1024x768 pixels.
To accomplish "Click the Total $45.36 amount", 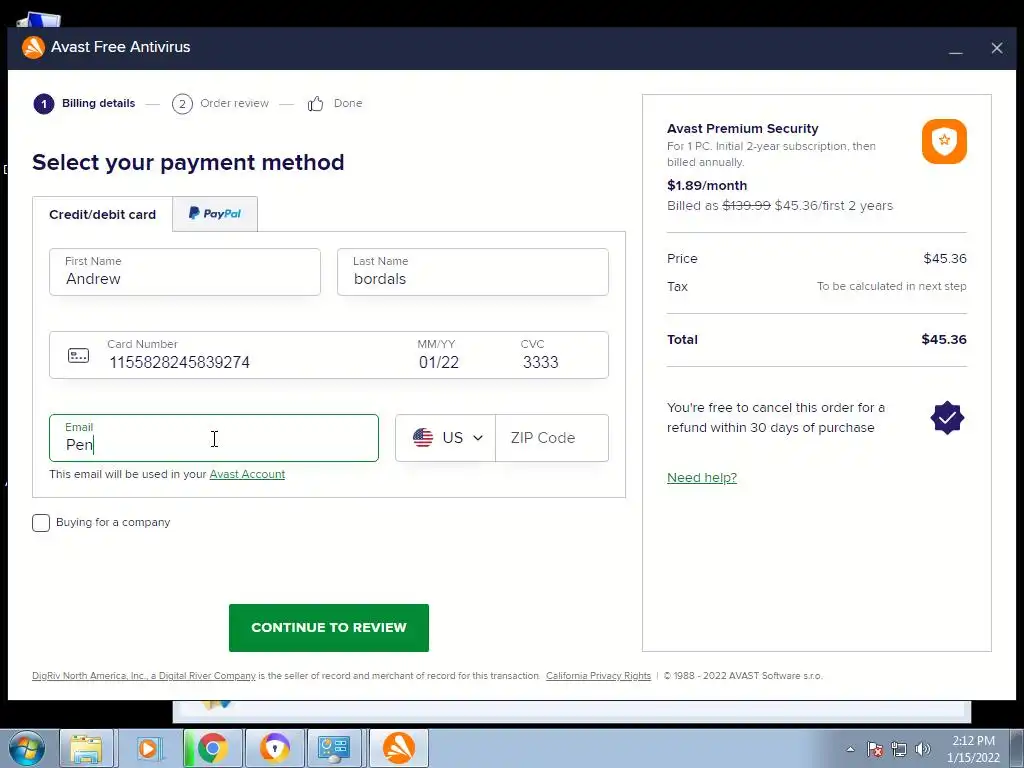I will pos(944,340).
